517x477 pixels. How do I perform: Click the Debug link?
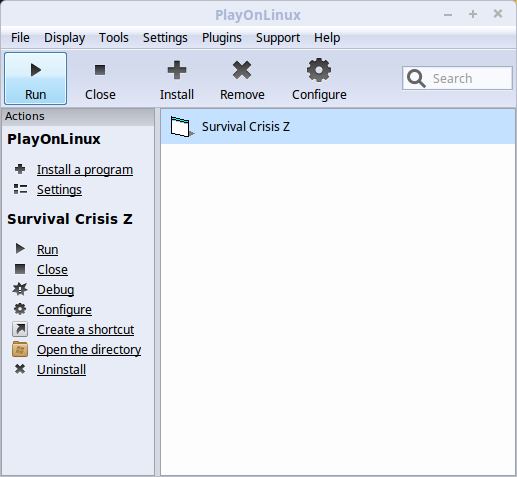click(56, 290)
